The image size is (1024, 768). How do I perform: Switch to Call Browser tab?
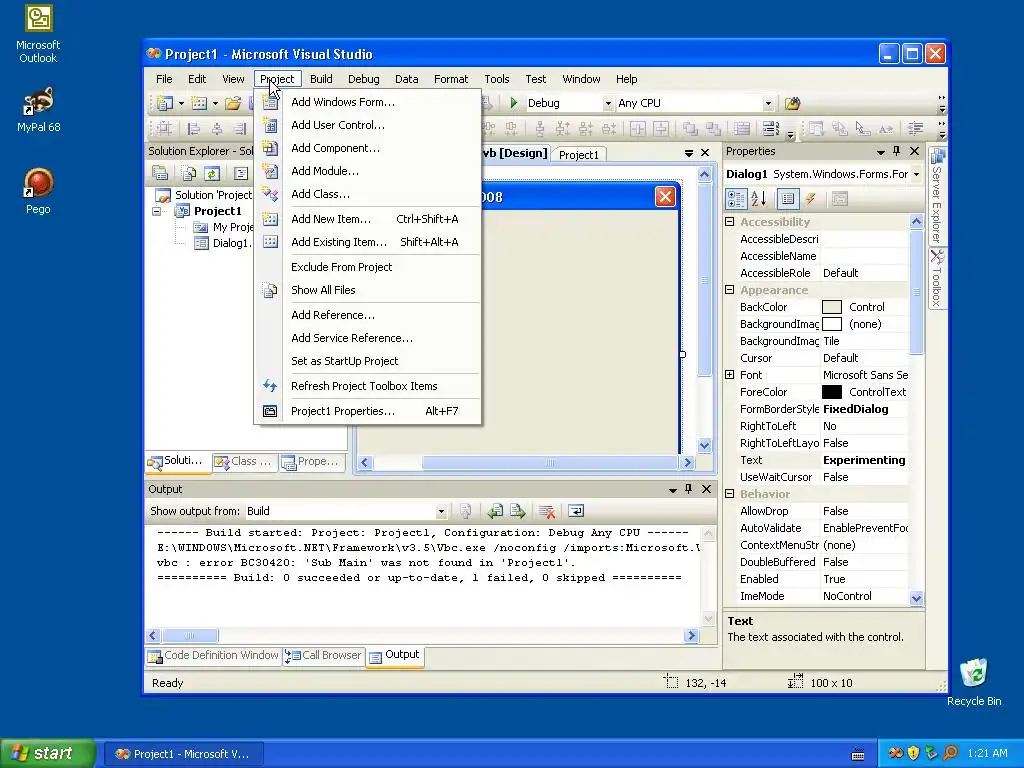(x=324, y=655)
